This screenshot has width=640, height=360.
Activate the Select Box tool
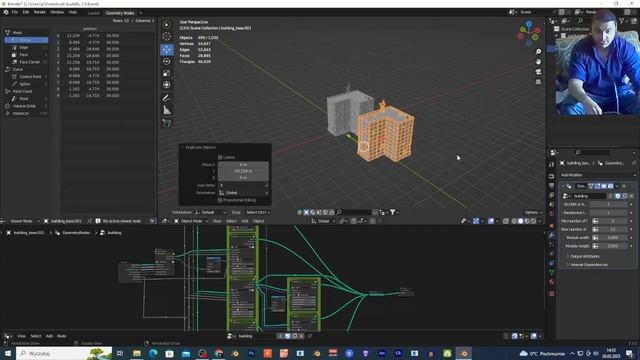pos(167,24)
